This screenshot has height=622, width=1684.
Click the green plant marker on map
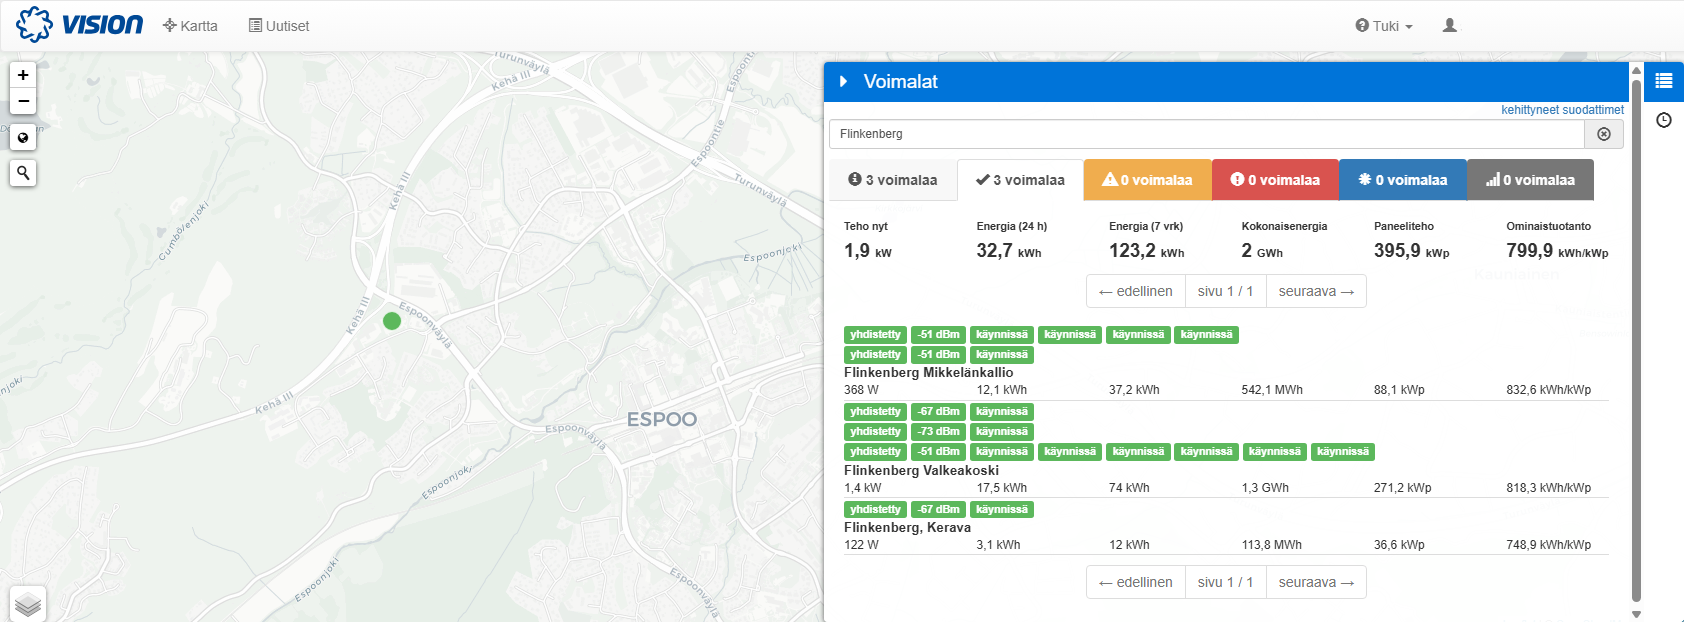point(392,321)
